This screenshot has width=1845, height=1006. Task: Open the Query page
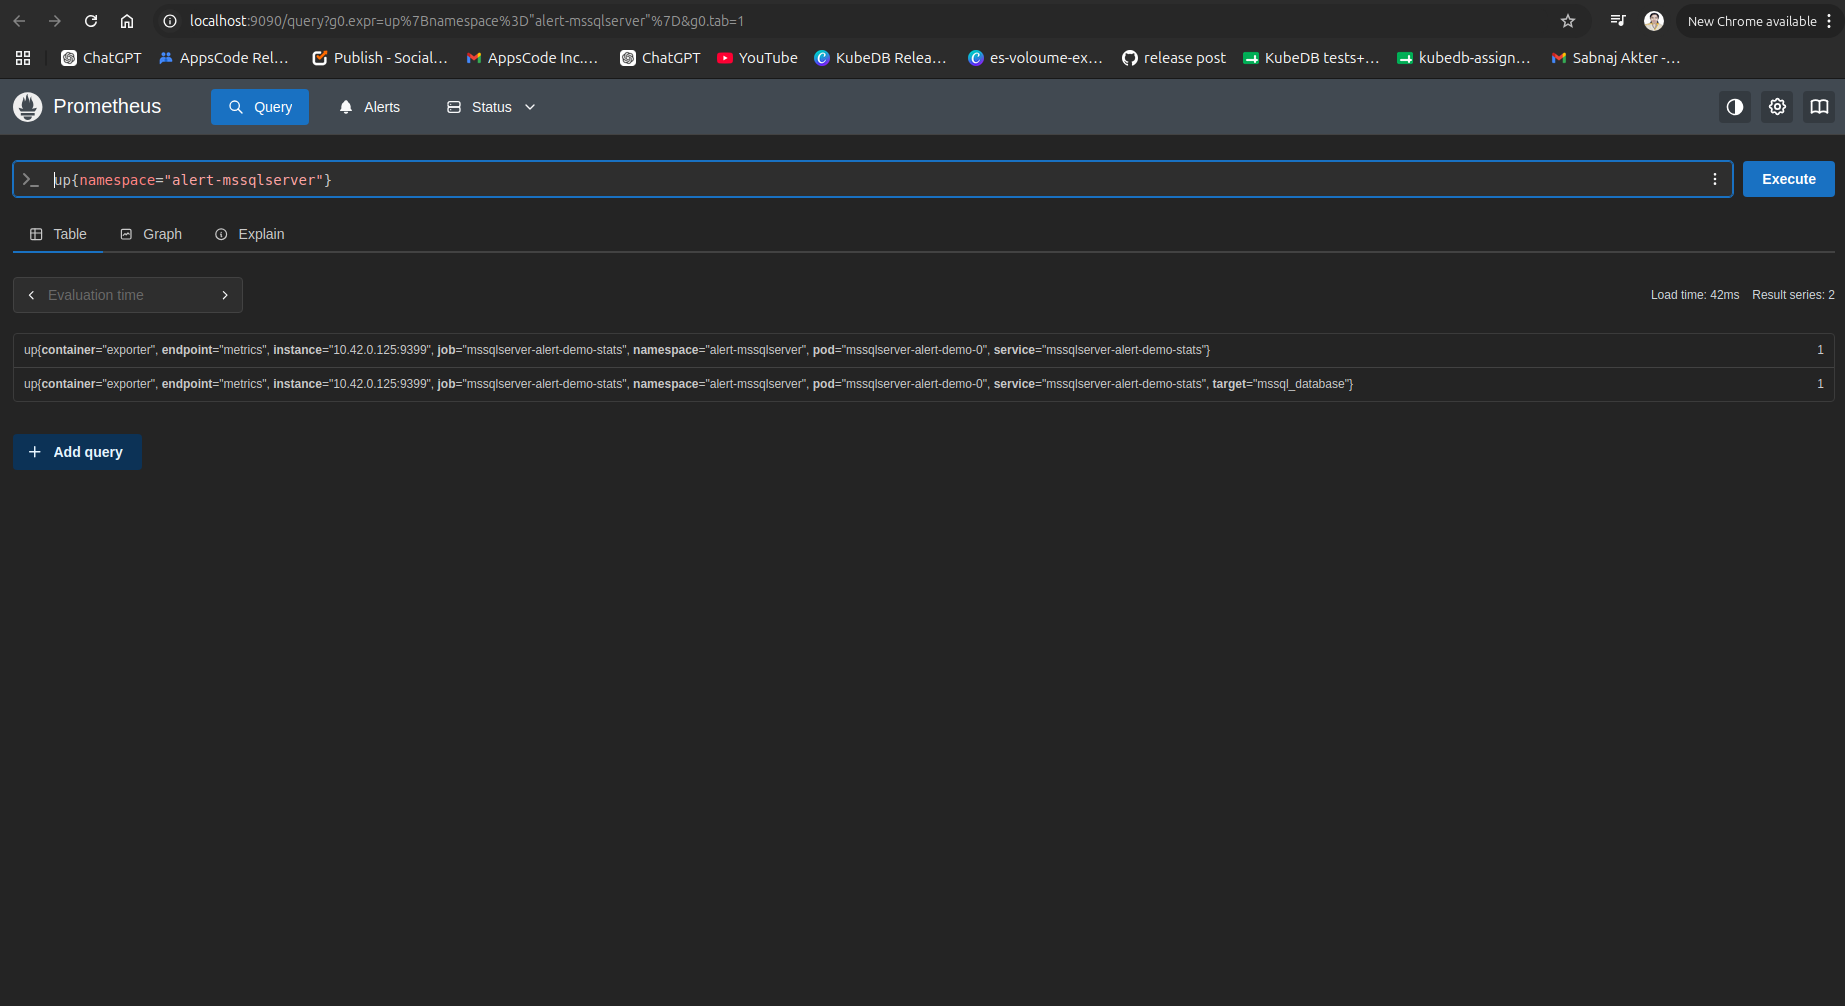point(260,107)
